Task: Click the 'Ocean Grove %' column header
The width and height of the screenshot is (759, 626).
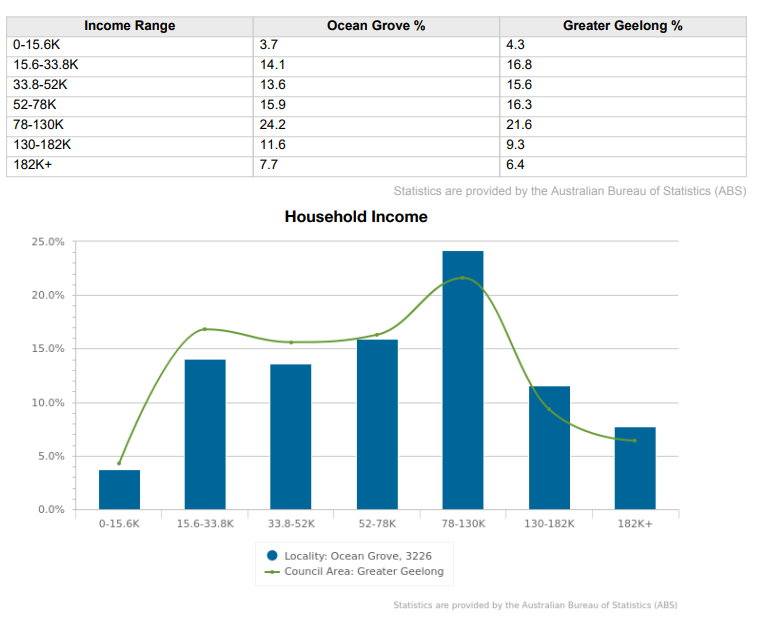Action: [376, 25]
